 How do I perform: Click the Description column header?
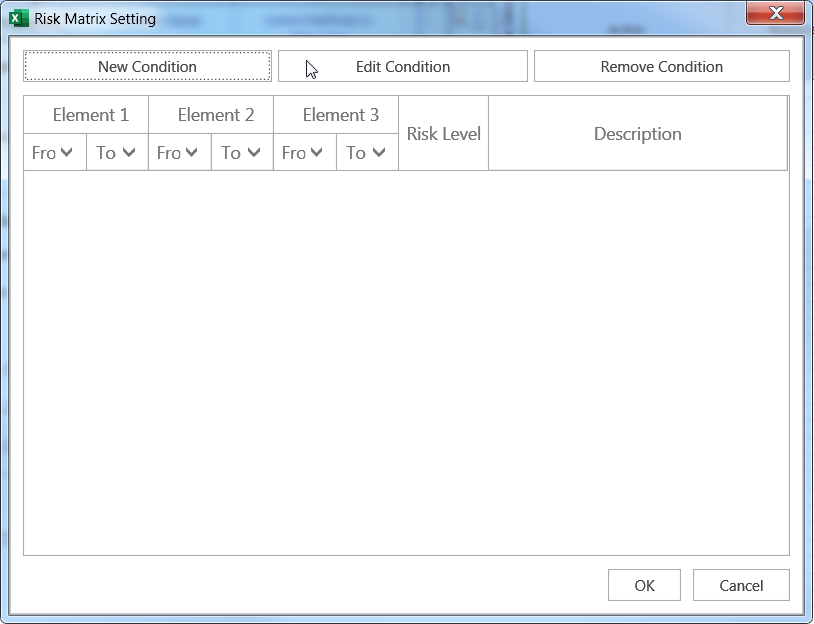point(637,134)
